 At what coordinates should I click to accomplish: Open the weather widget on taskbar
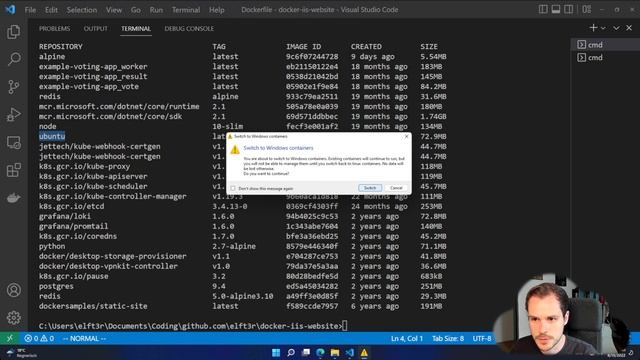click(x=21, y=353)
